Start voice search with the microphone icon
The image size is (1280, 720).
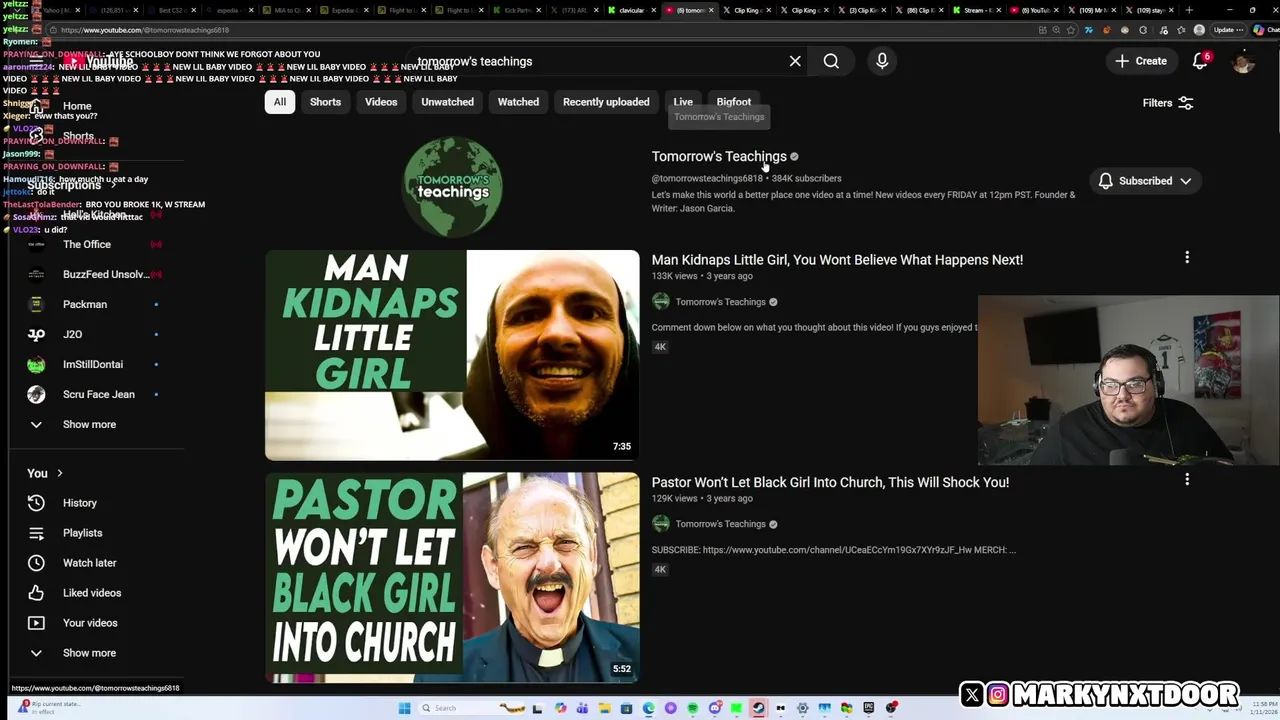point(882,61)
